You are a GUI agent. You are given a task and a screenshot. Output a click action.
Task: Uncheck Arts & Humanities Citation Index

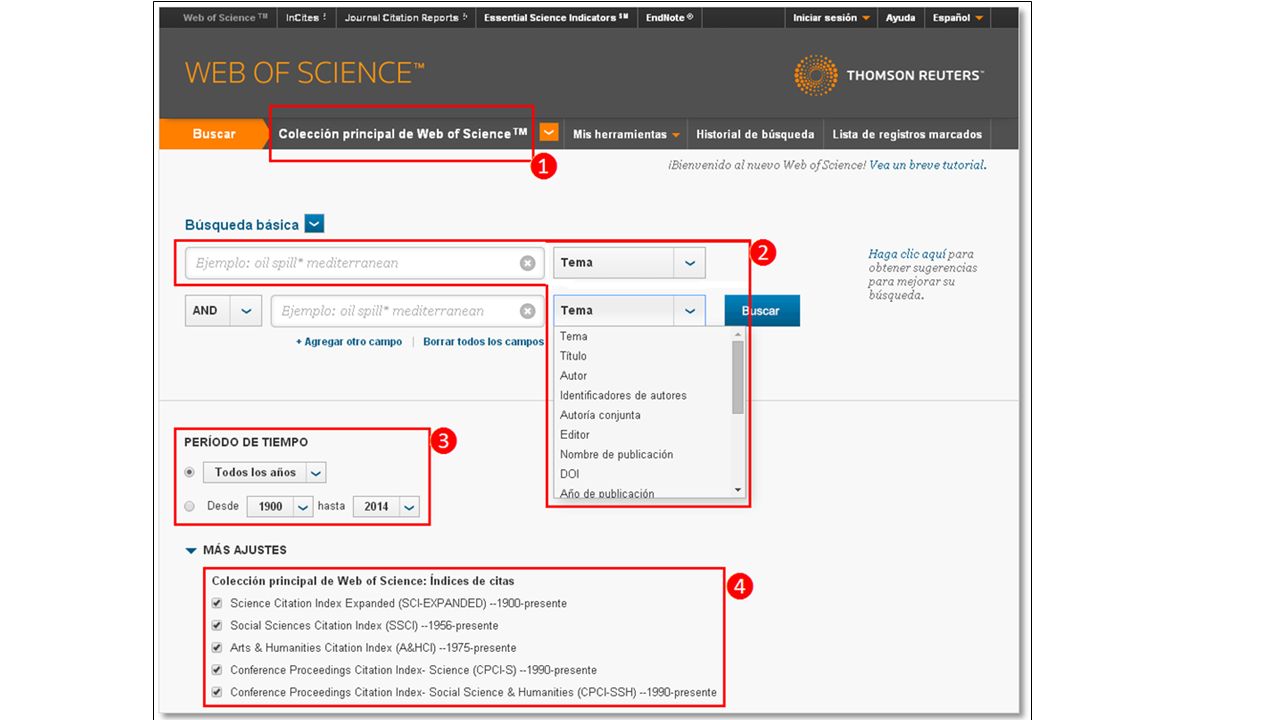217,647
